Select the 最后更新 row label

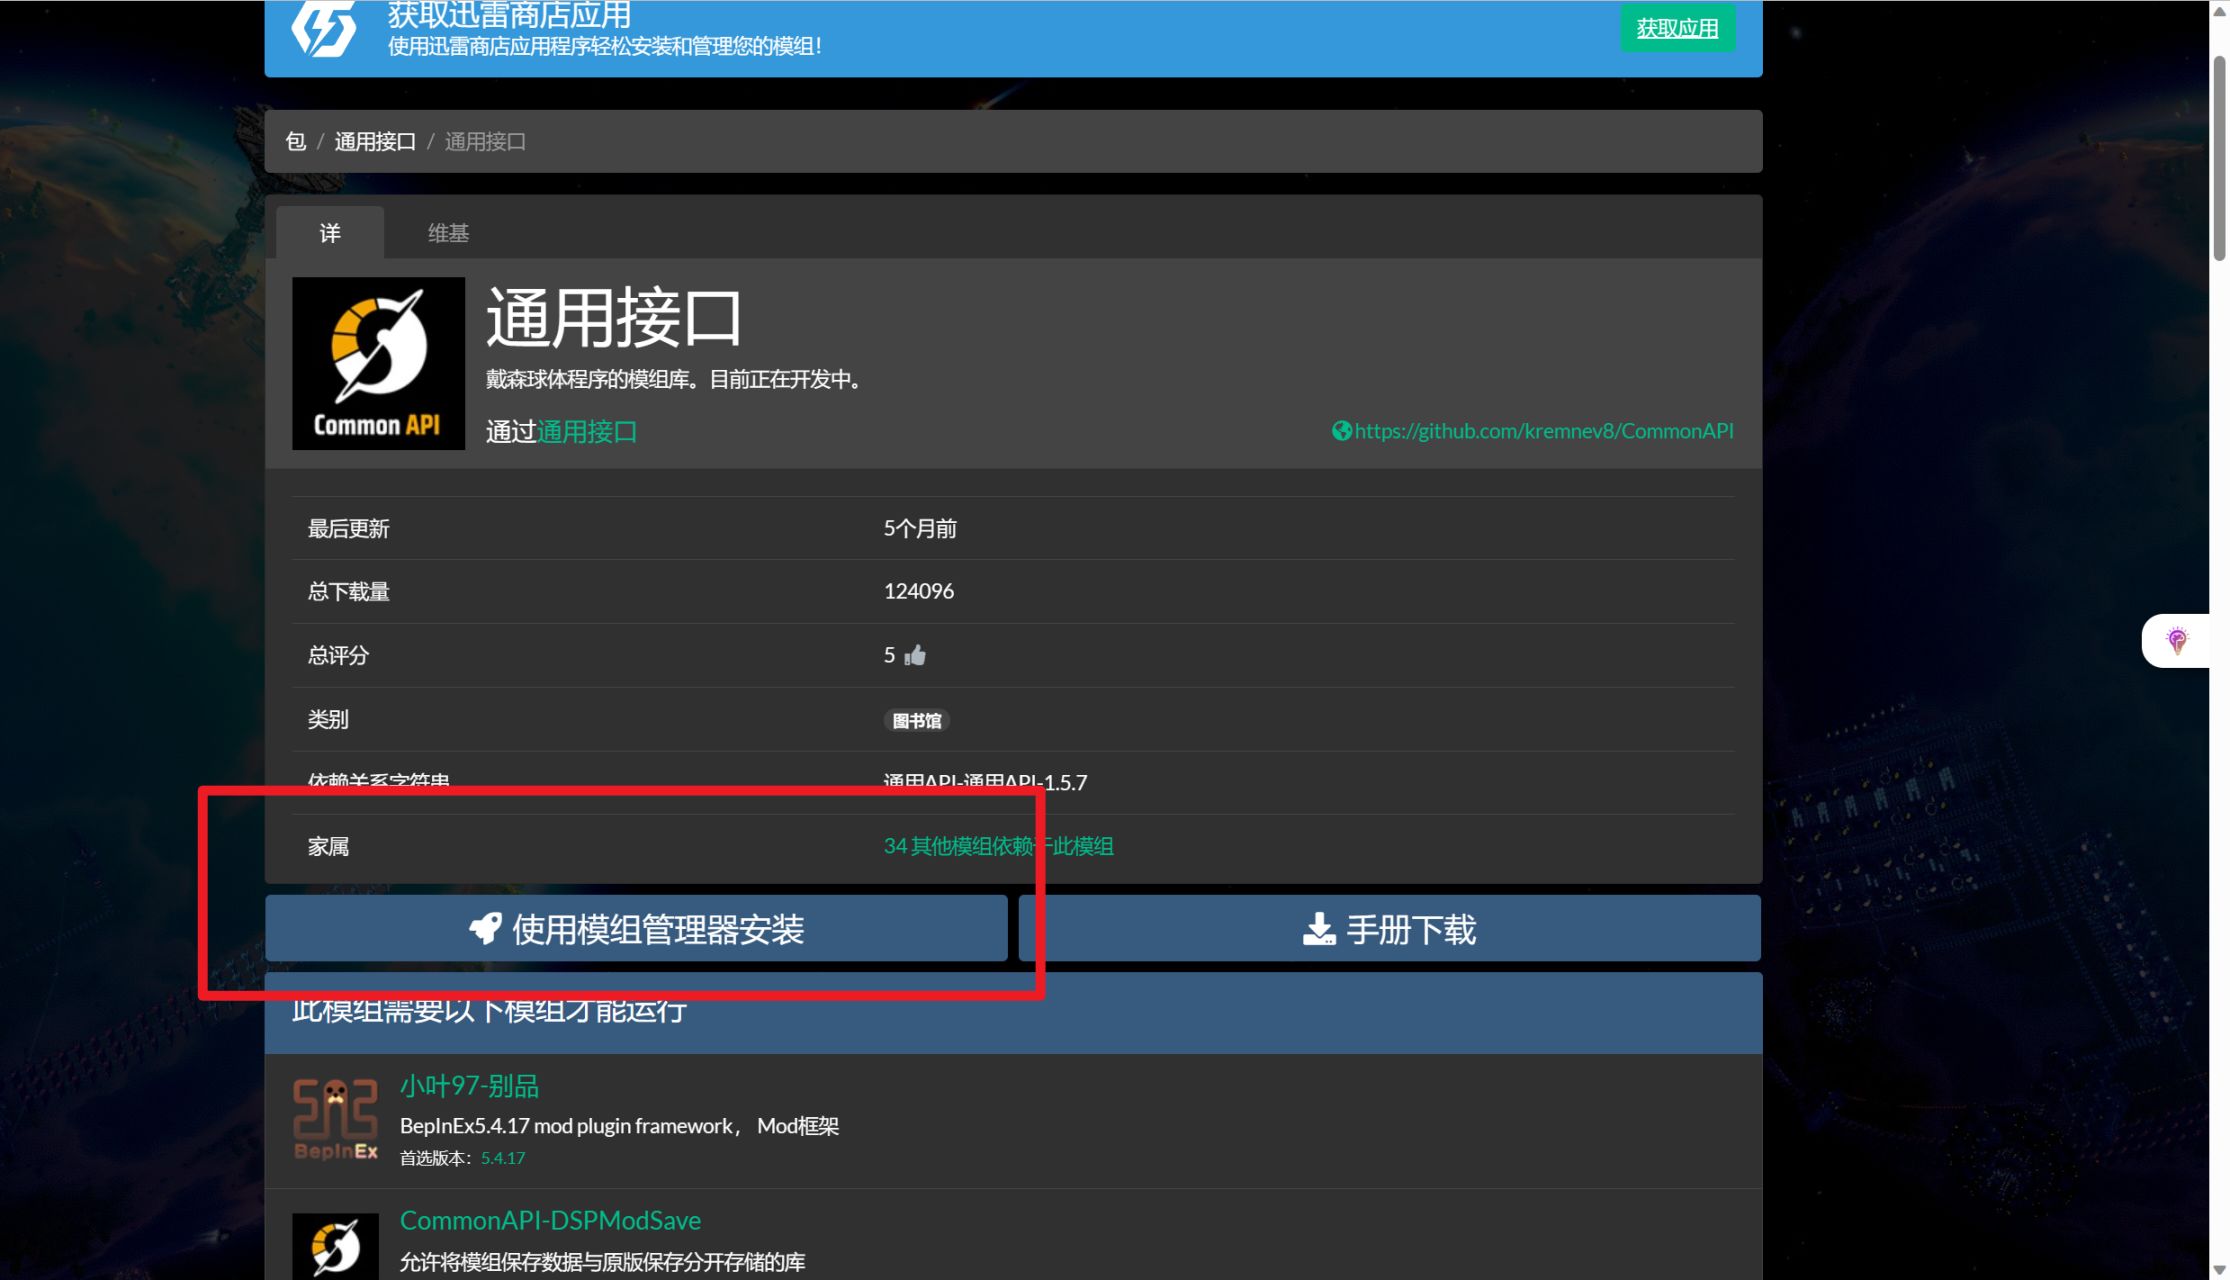[348, 528]
